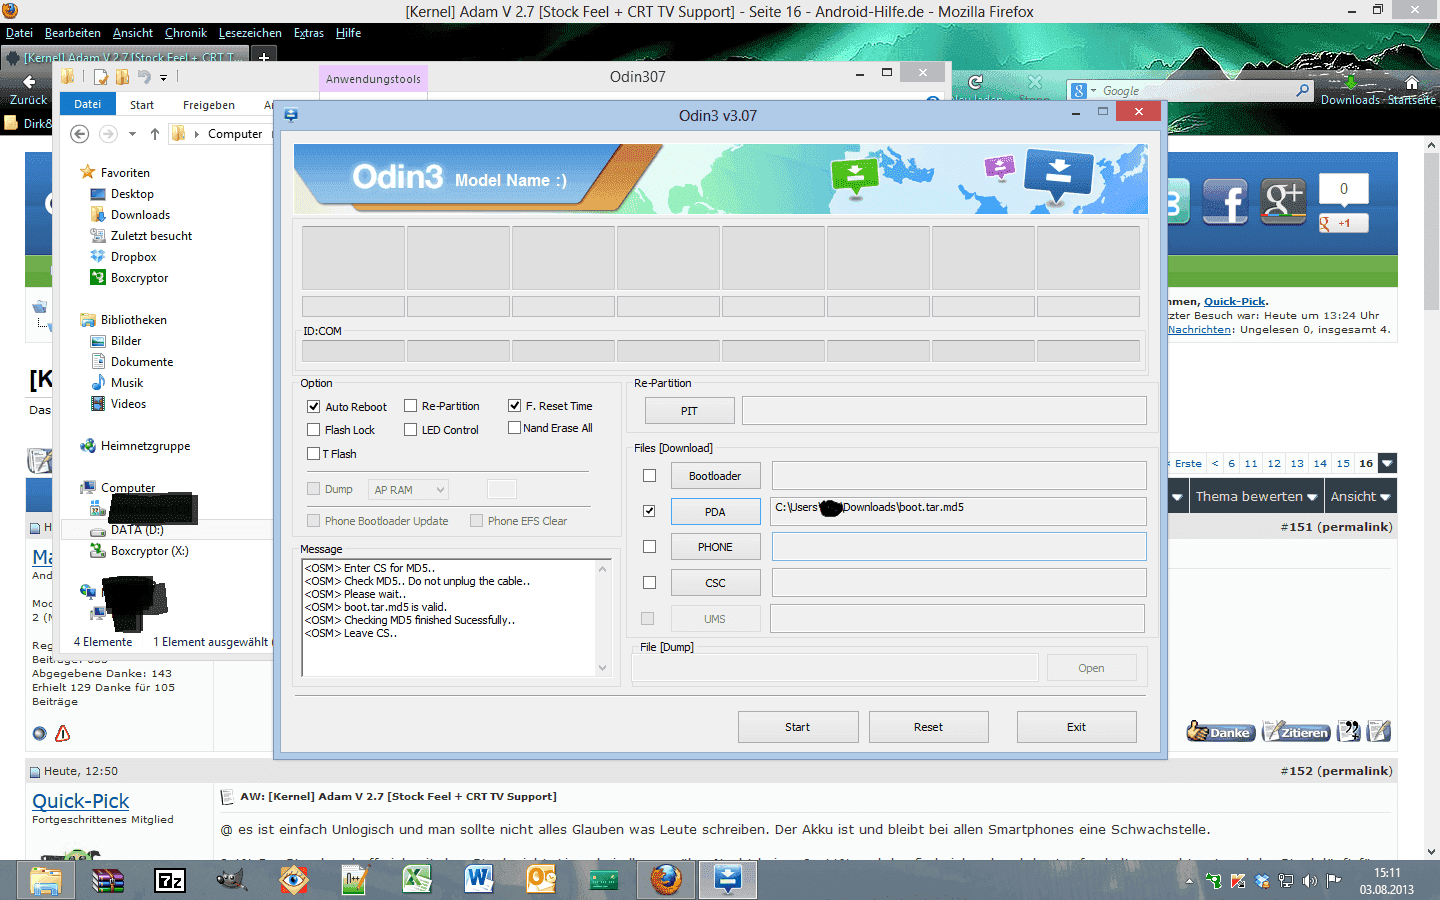Select Downloads in Explorer favorites
1440x900 pixels.
click(x=140, y=215)
